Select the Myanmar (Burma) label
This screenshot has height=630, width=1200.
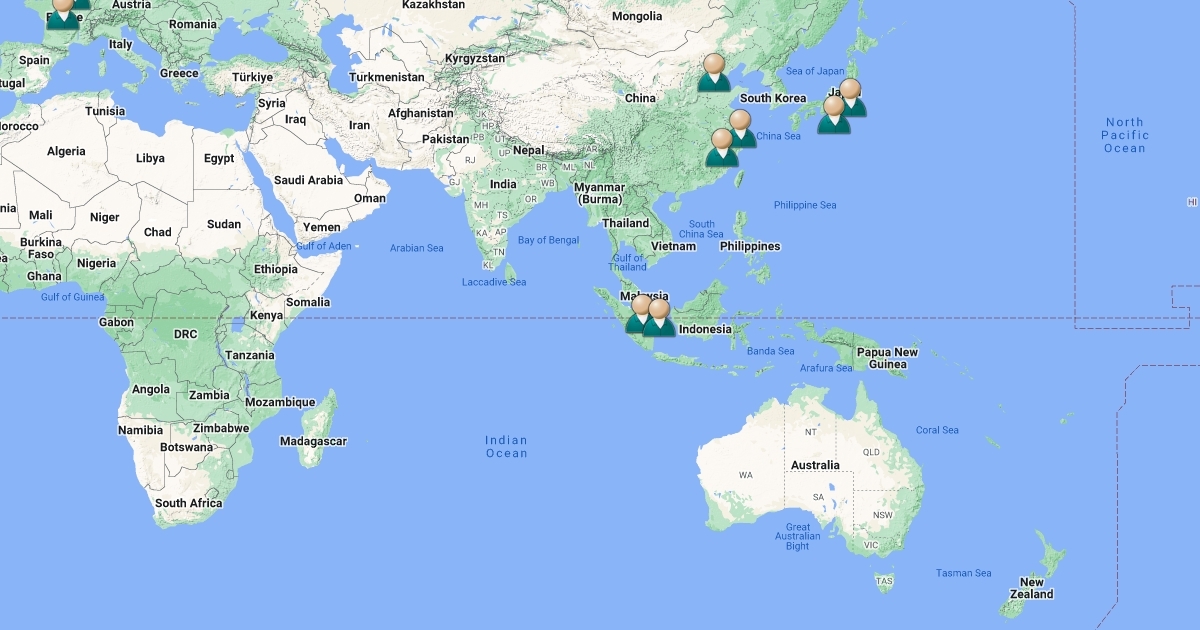pos(599,193)
